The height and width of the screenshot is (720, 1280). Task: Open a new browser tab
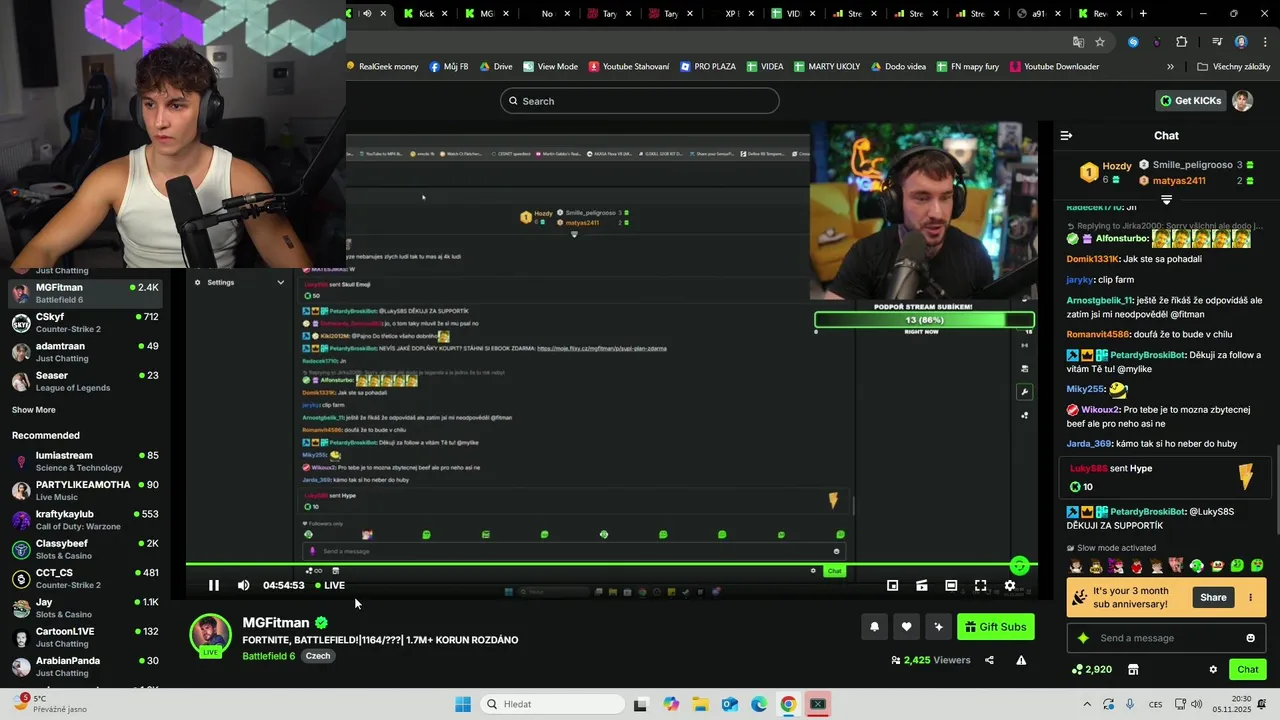click(1143, 14)
